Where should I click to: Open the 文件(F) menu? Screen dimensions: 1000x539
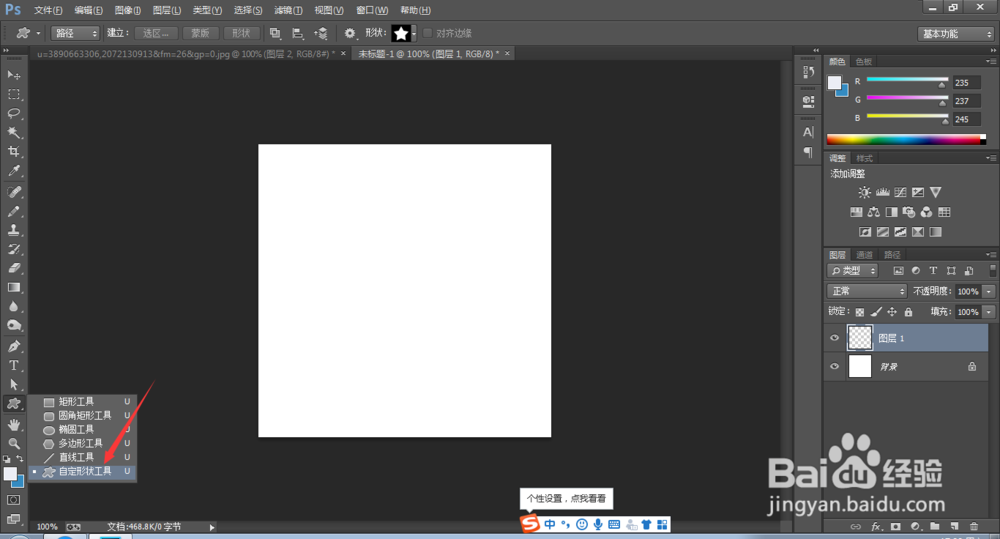click(x=48, y=10)
